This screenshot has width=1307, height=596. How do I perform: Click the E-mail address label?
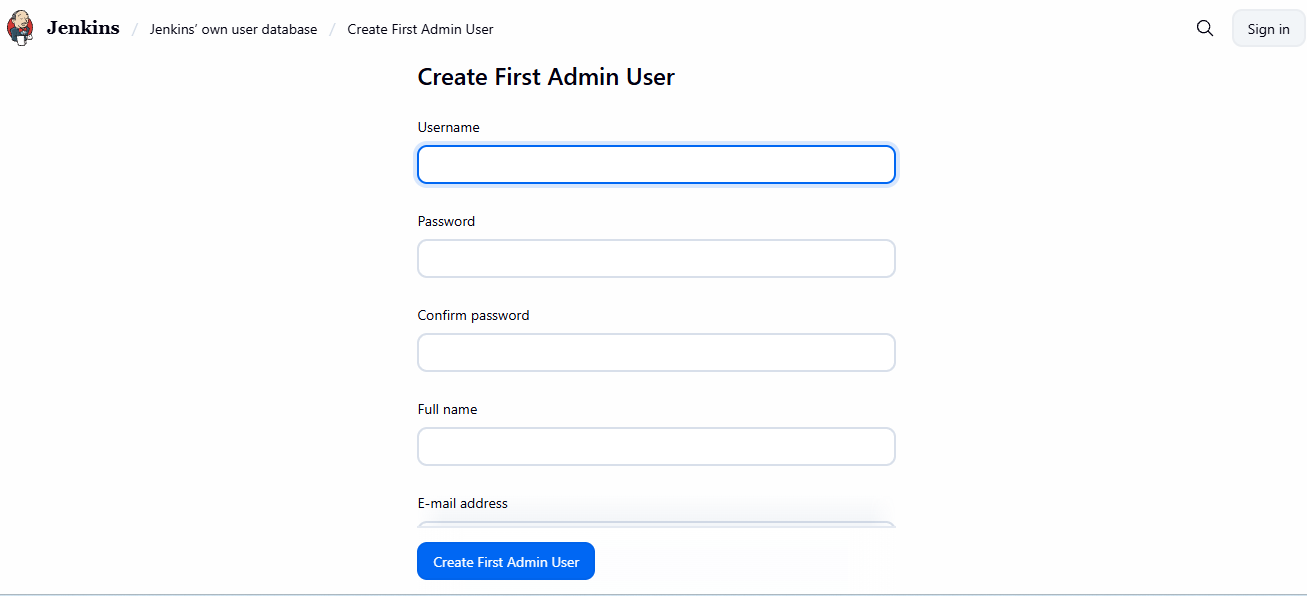click(x=462, y=504)
